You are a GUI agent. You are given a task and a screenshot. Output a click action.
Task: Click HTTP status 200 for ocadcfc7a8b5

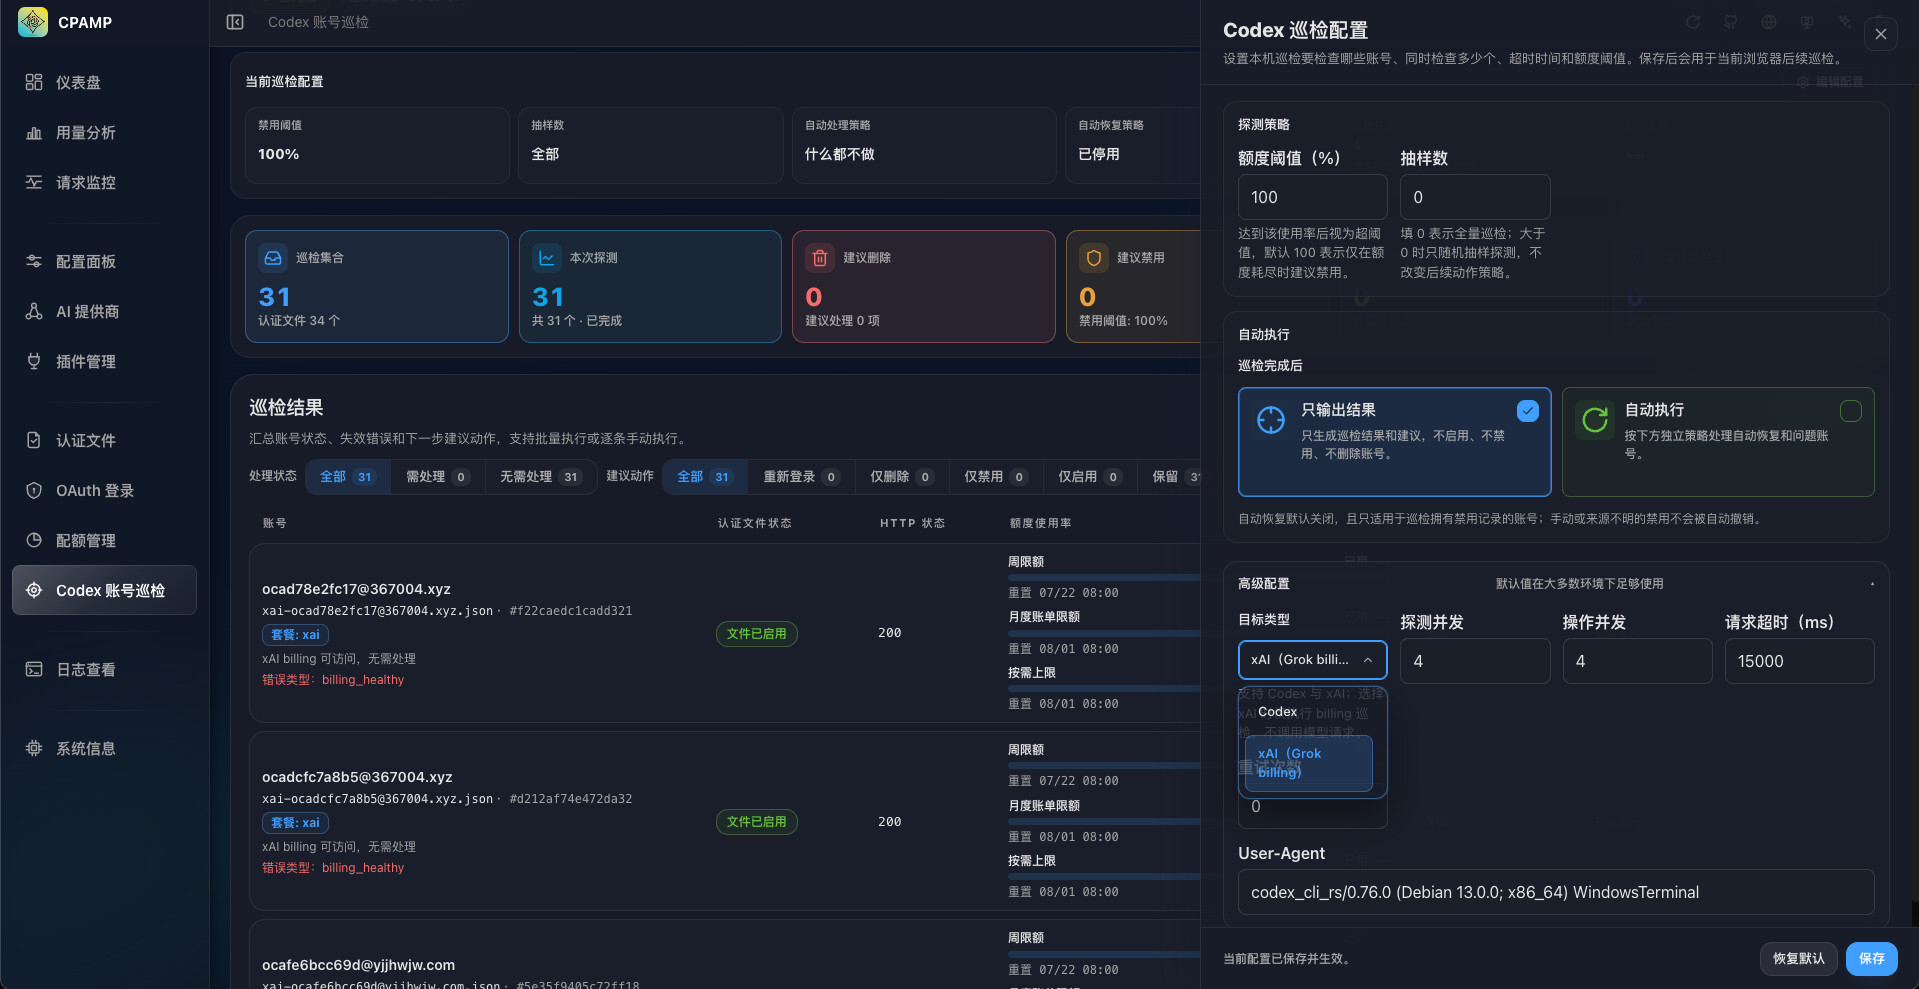click(889, 821)
